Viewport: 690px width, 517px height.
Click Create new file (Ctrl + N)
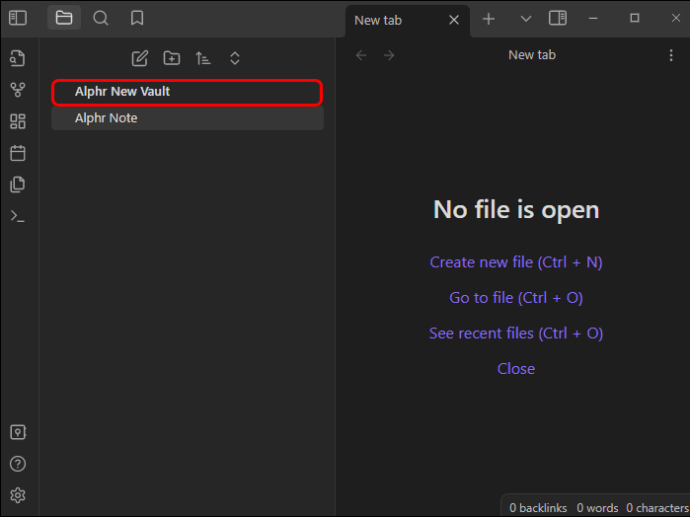point(516,262)
